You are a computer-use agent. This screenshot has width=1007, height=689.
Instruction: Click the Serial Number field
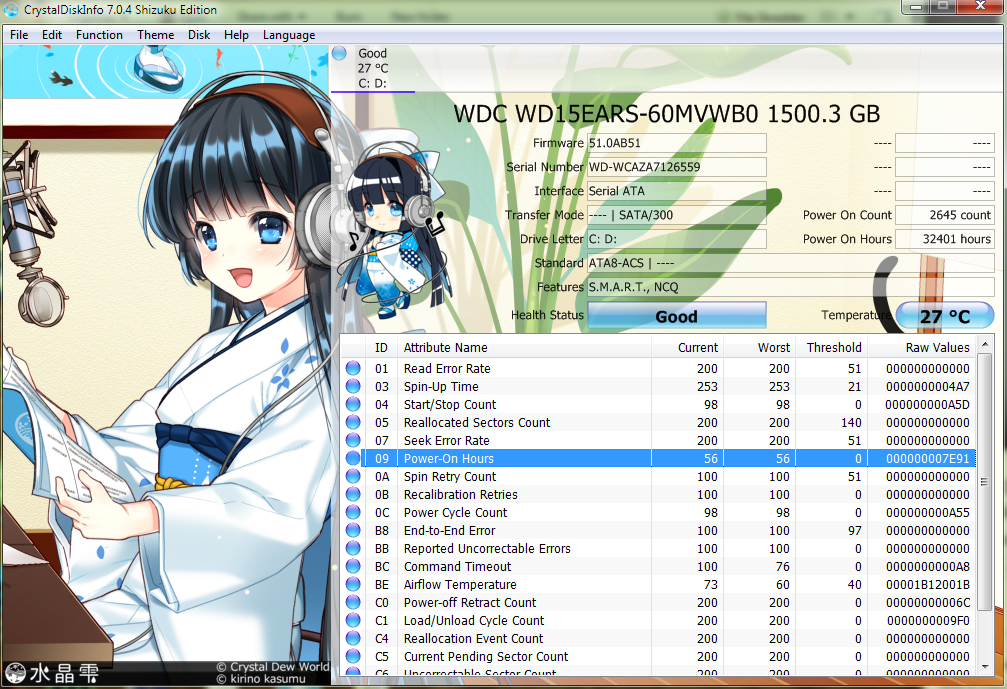pyautogui.click(x=677, y=167)
